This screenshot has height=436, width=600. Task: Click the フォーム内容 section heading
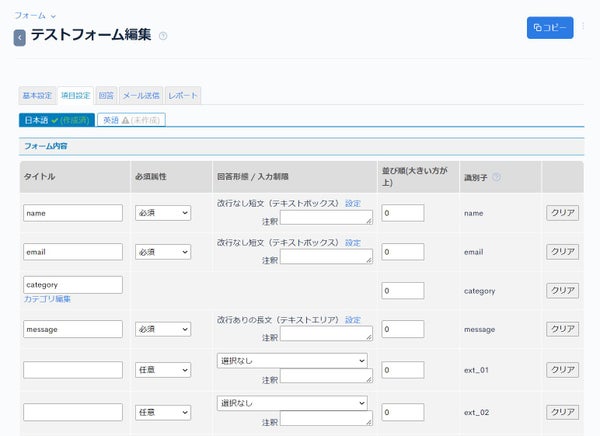pos(46,146)
